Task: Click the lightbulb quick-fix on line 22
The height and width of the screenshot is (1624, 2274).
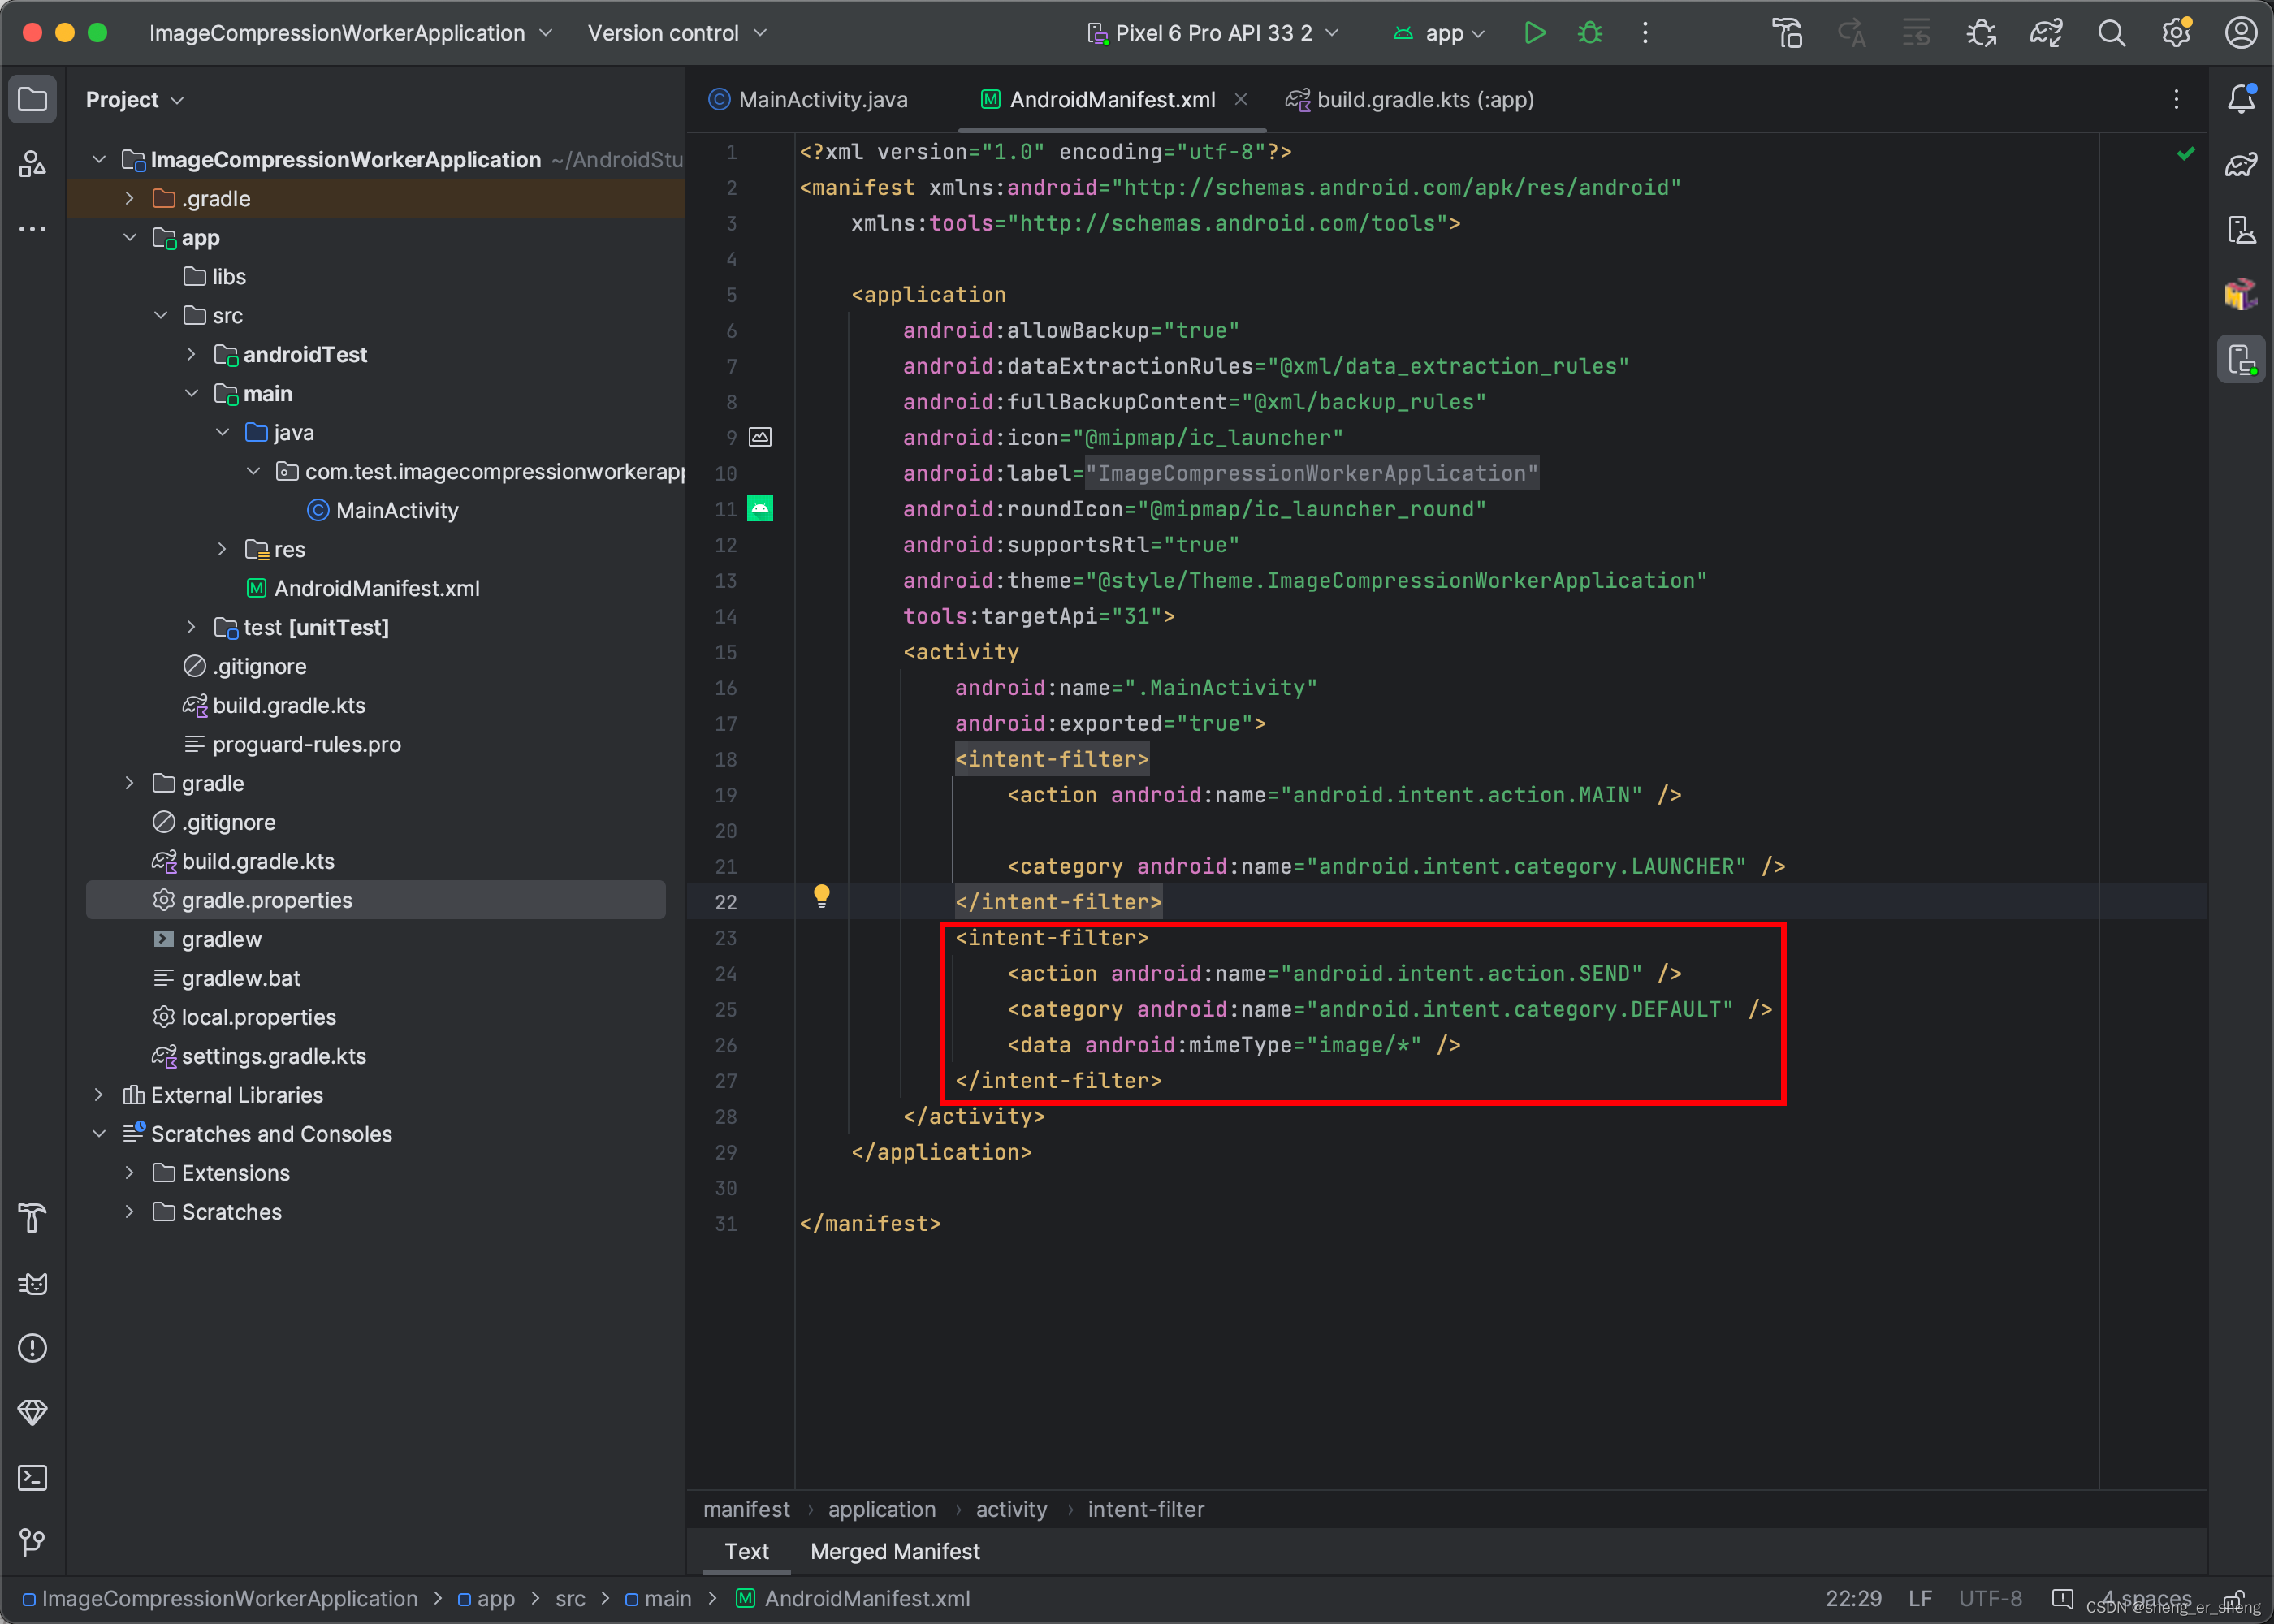Action: [821, 895]
